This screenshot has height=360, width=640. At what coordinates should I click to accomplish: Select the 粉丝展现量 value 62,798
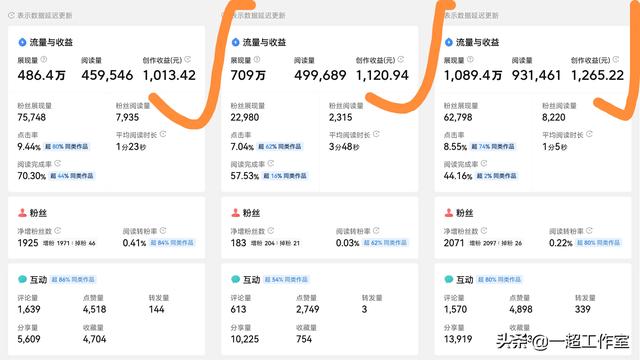click(458, 118)
